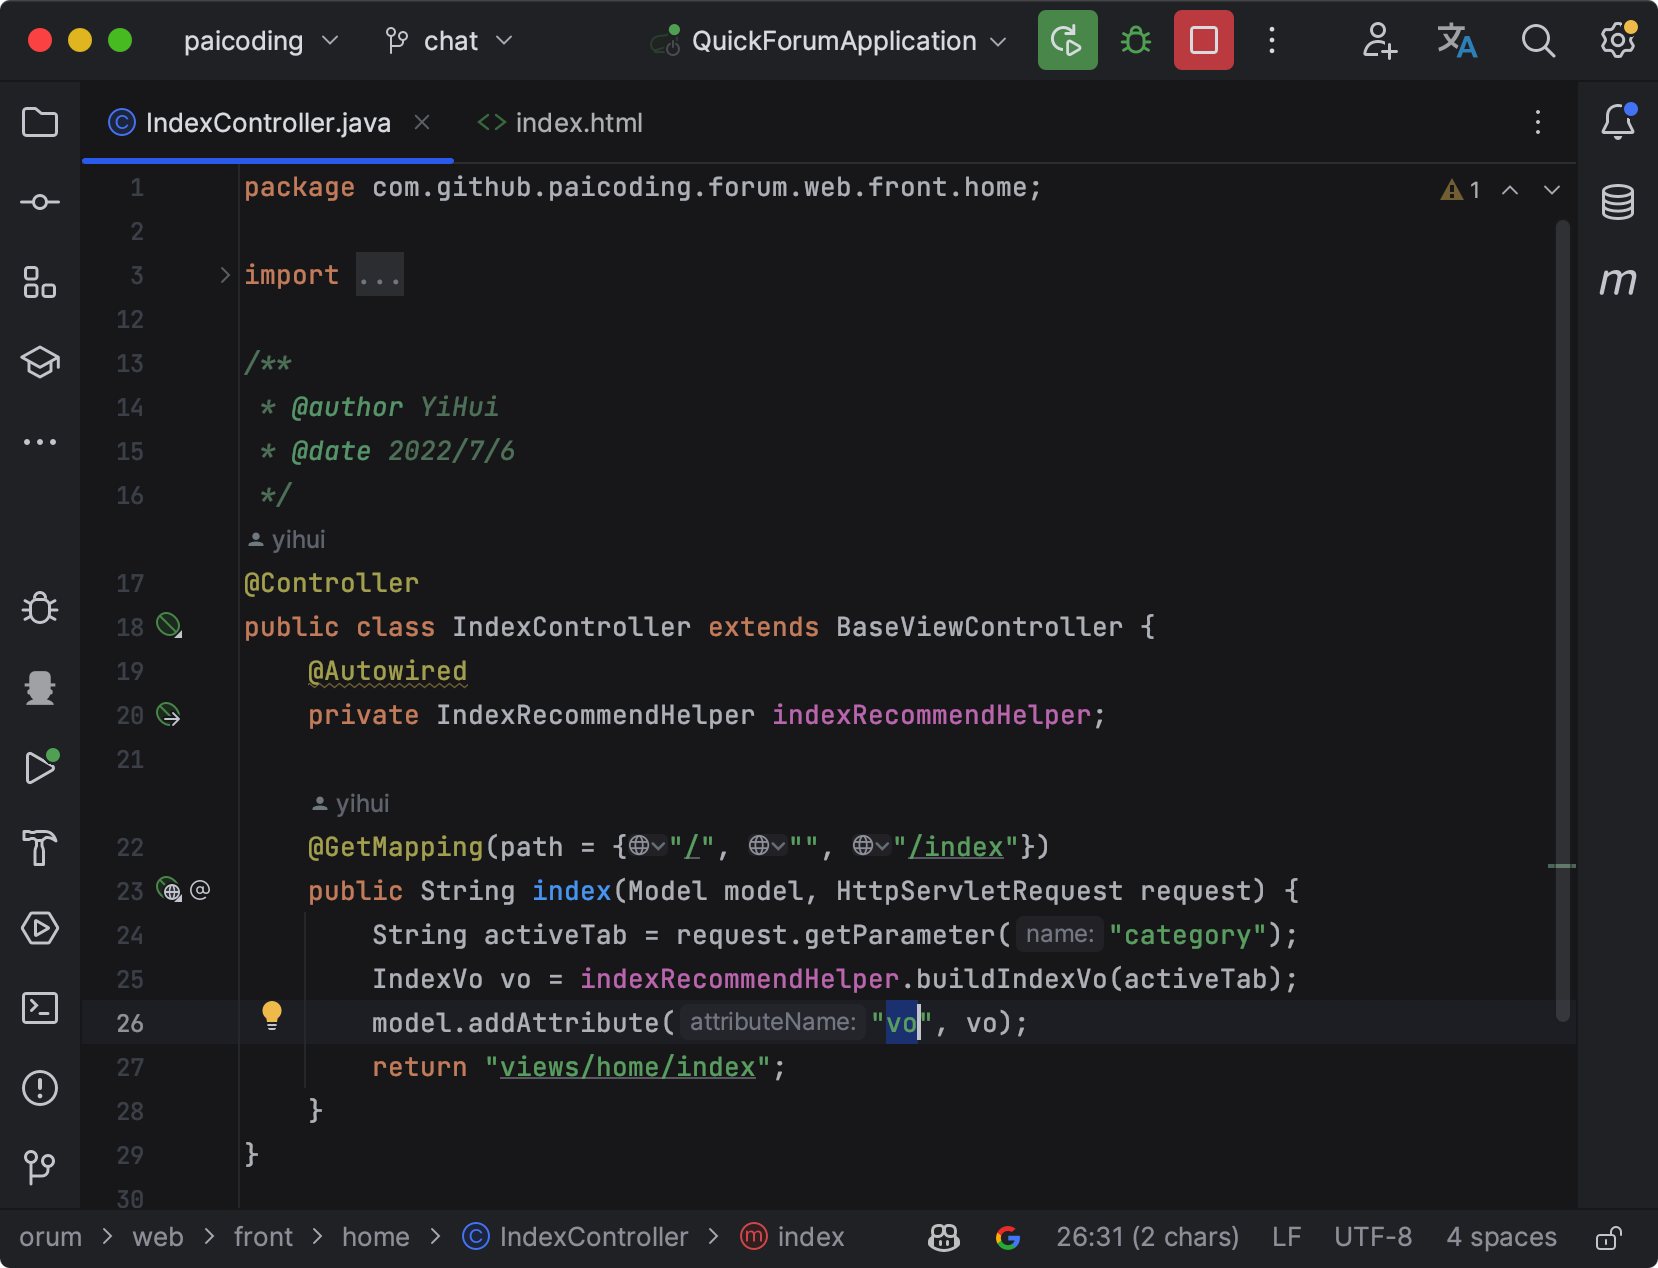Open the views/home/index link on line 27

click(x=627, y=1067)
